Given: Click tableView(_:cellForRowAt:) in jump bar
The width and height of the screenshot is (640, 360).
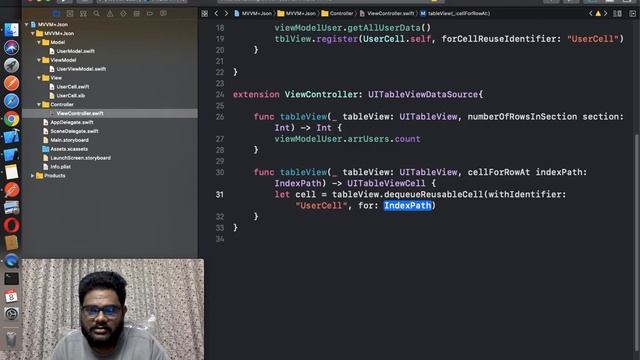Looking at the screenshot, I should point(455,13).
